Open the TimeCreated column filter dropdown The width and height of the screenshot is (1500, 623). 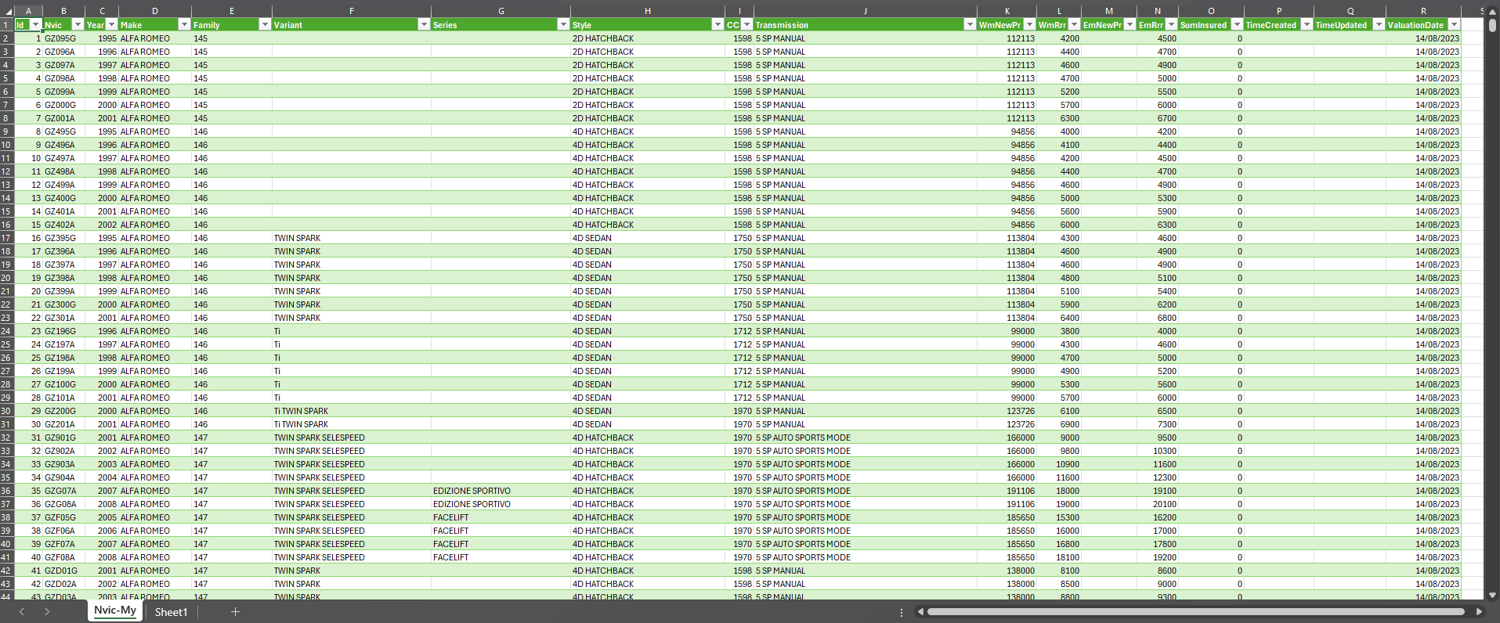(1307, 24)
